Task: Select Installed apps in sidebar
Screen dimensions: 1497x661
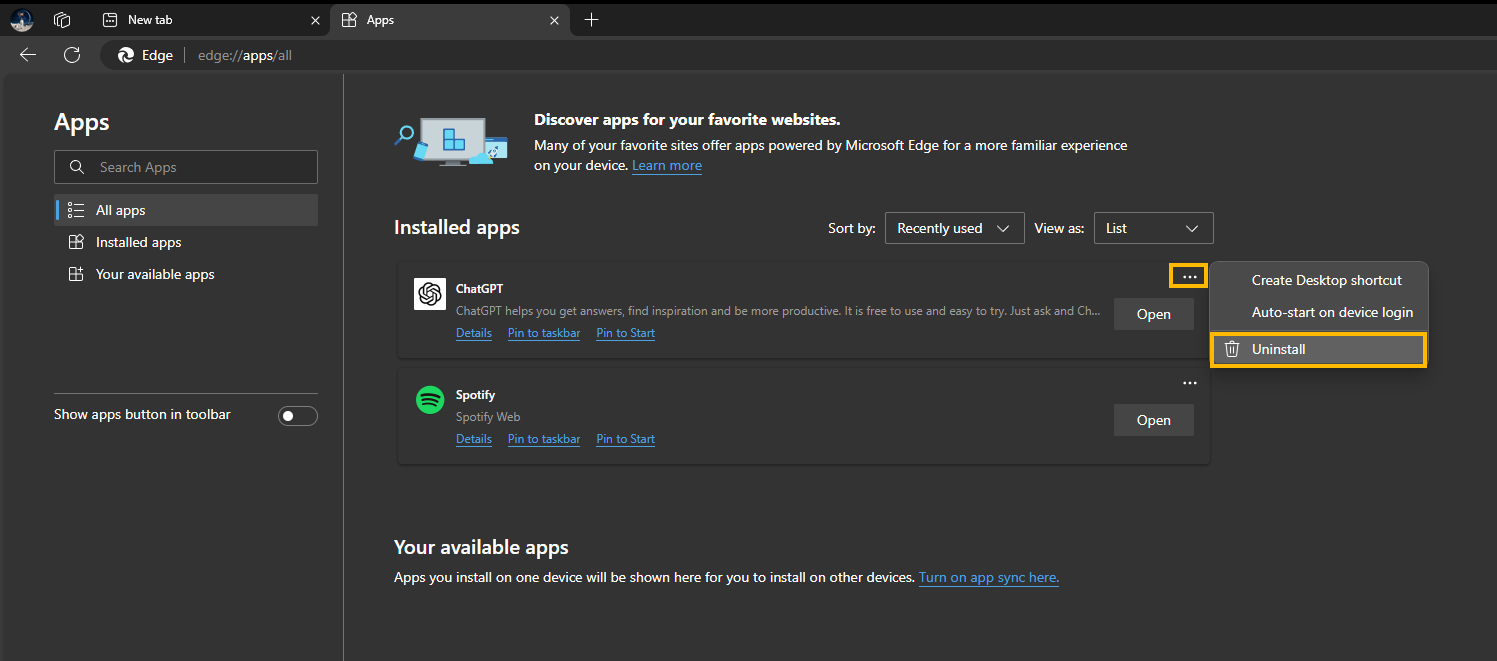Action: [x=186, y=242]
